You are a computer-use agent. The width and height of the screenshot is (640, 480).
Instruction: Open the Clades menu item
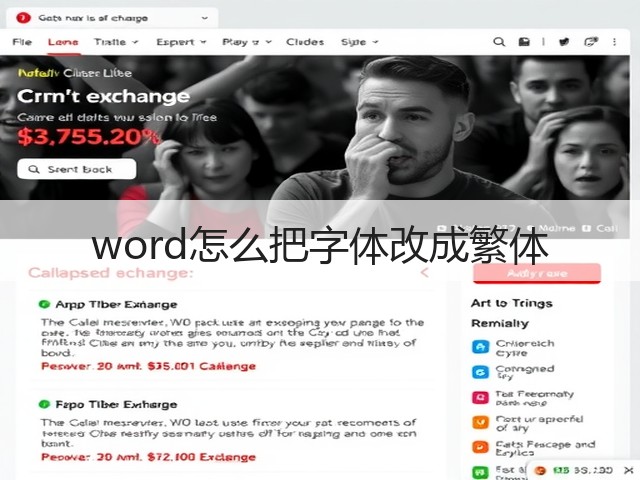[x=305, y=42]
